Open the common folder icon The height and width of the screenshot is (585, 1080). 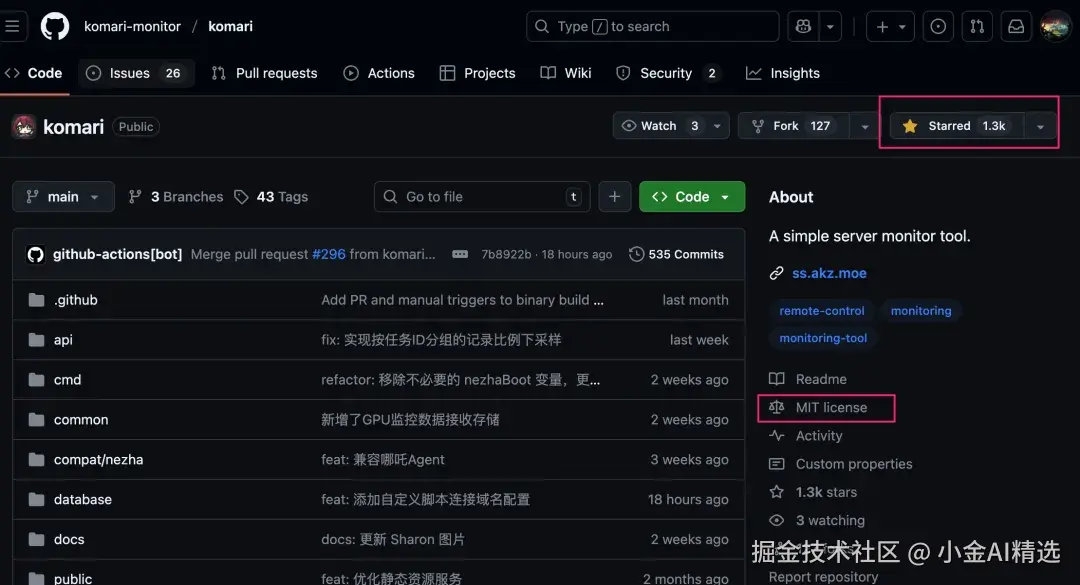pyautogui.click(x=37, y=420)
